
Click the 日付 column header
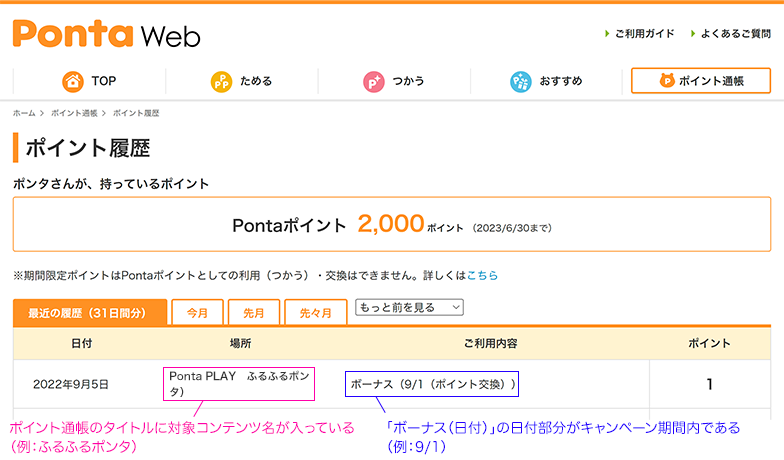tap(82, 344)
